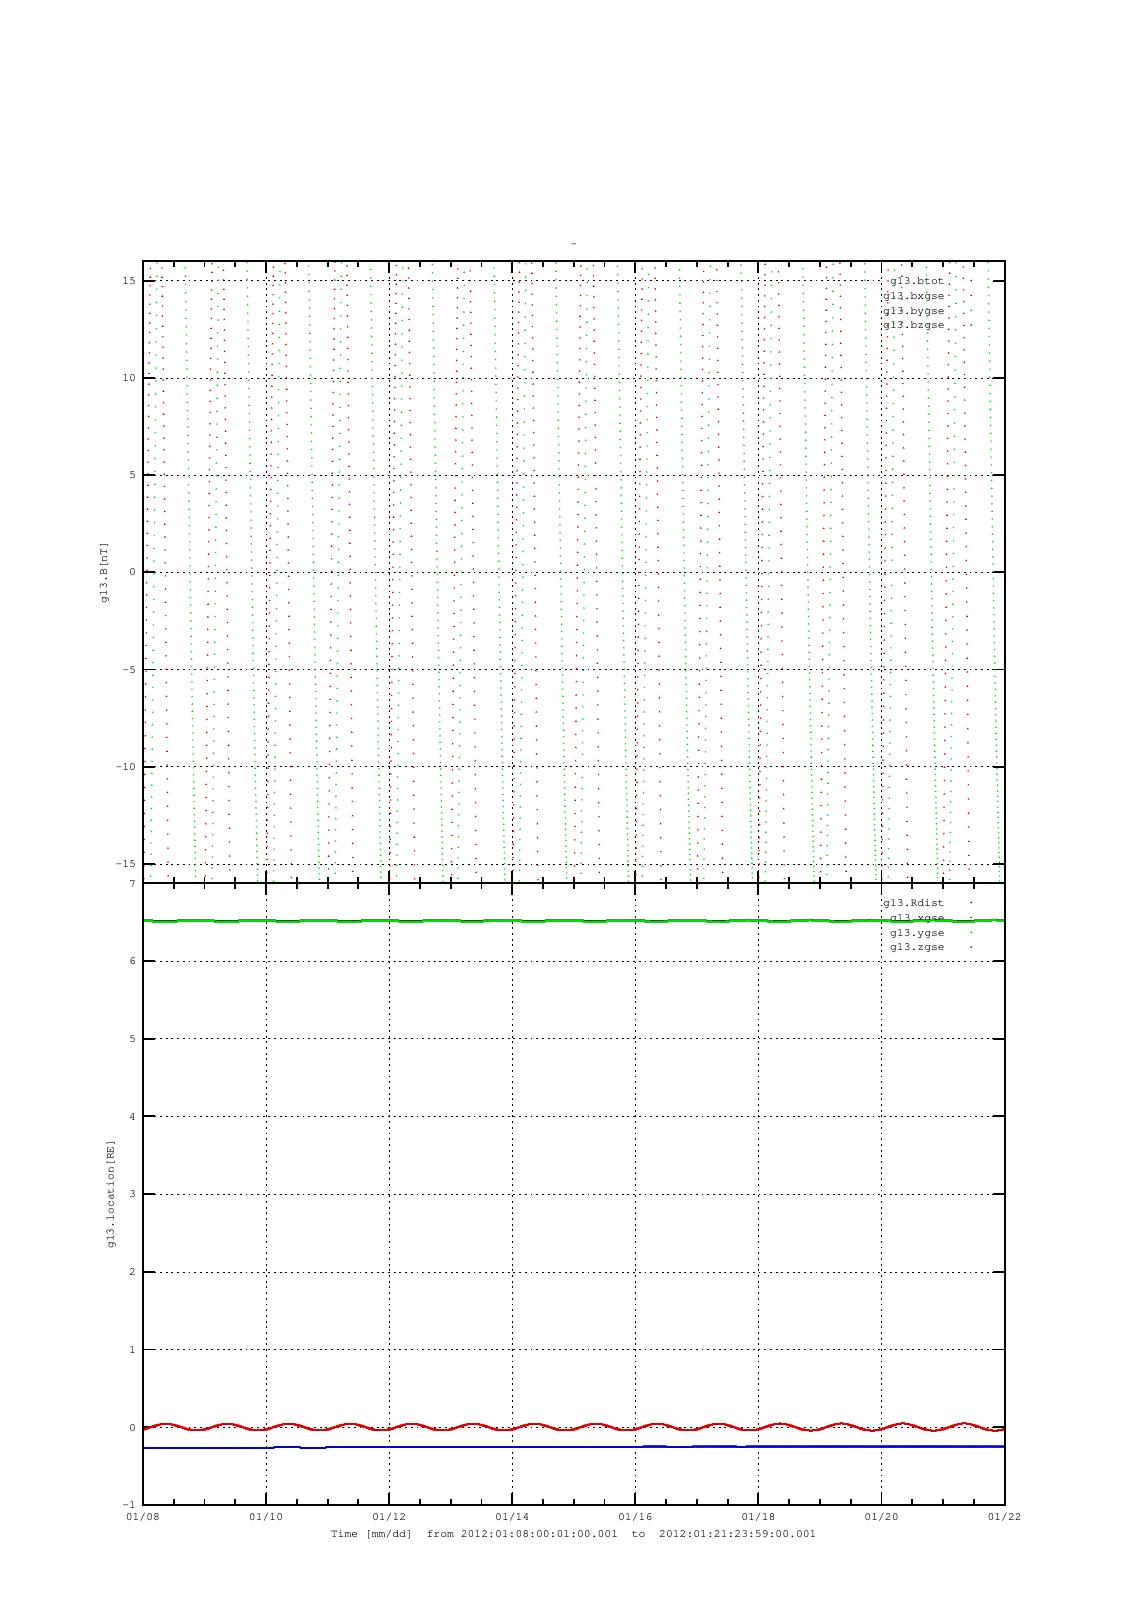Click the 01/10 date tick label
The width and height of the screenshot is (1131, 1600).
click(266, 1517)
